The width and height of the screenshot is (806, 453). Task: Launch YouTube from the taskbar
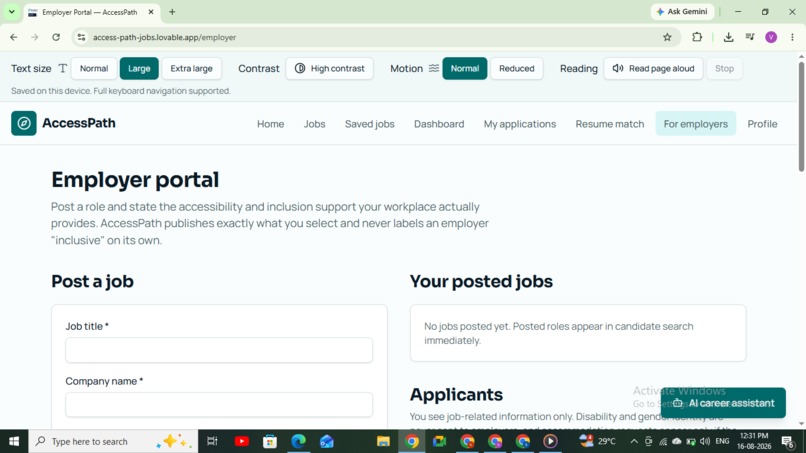(242, 441)
